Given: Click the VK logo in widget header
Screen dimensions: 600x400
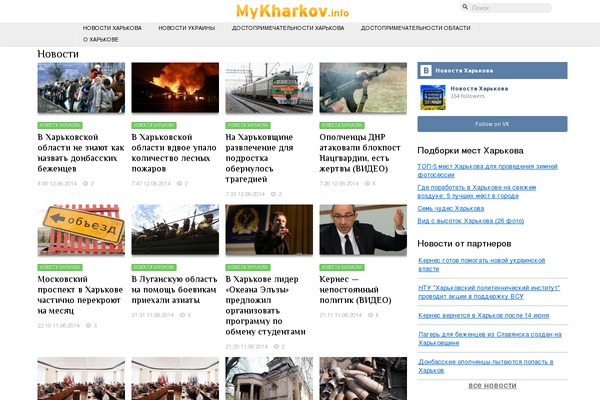Looking at the screenshot, I should (426, 70).
